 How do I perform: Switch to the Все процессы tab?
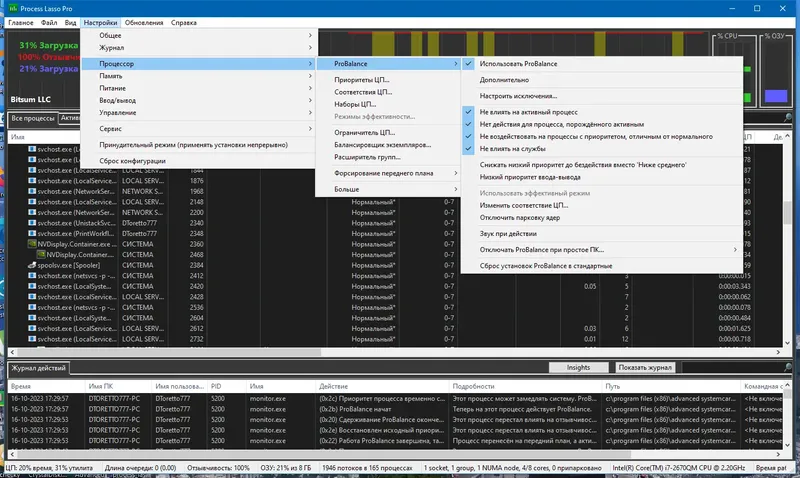33,118
